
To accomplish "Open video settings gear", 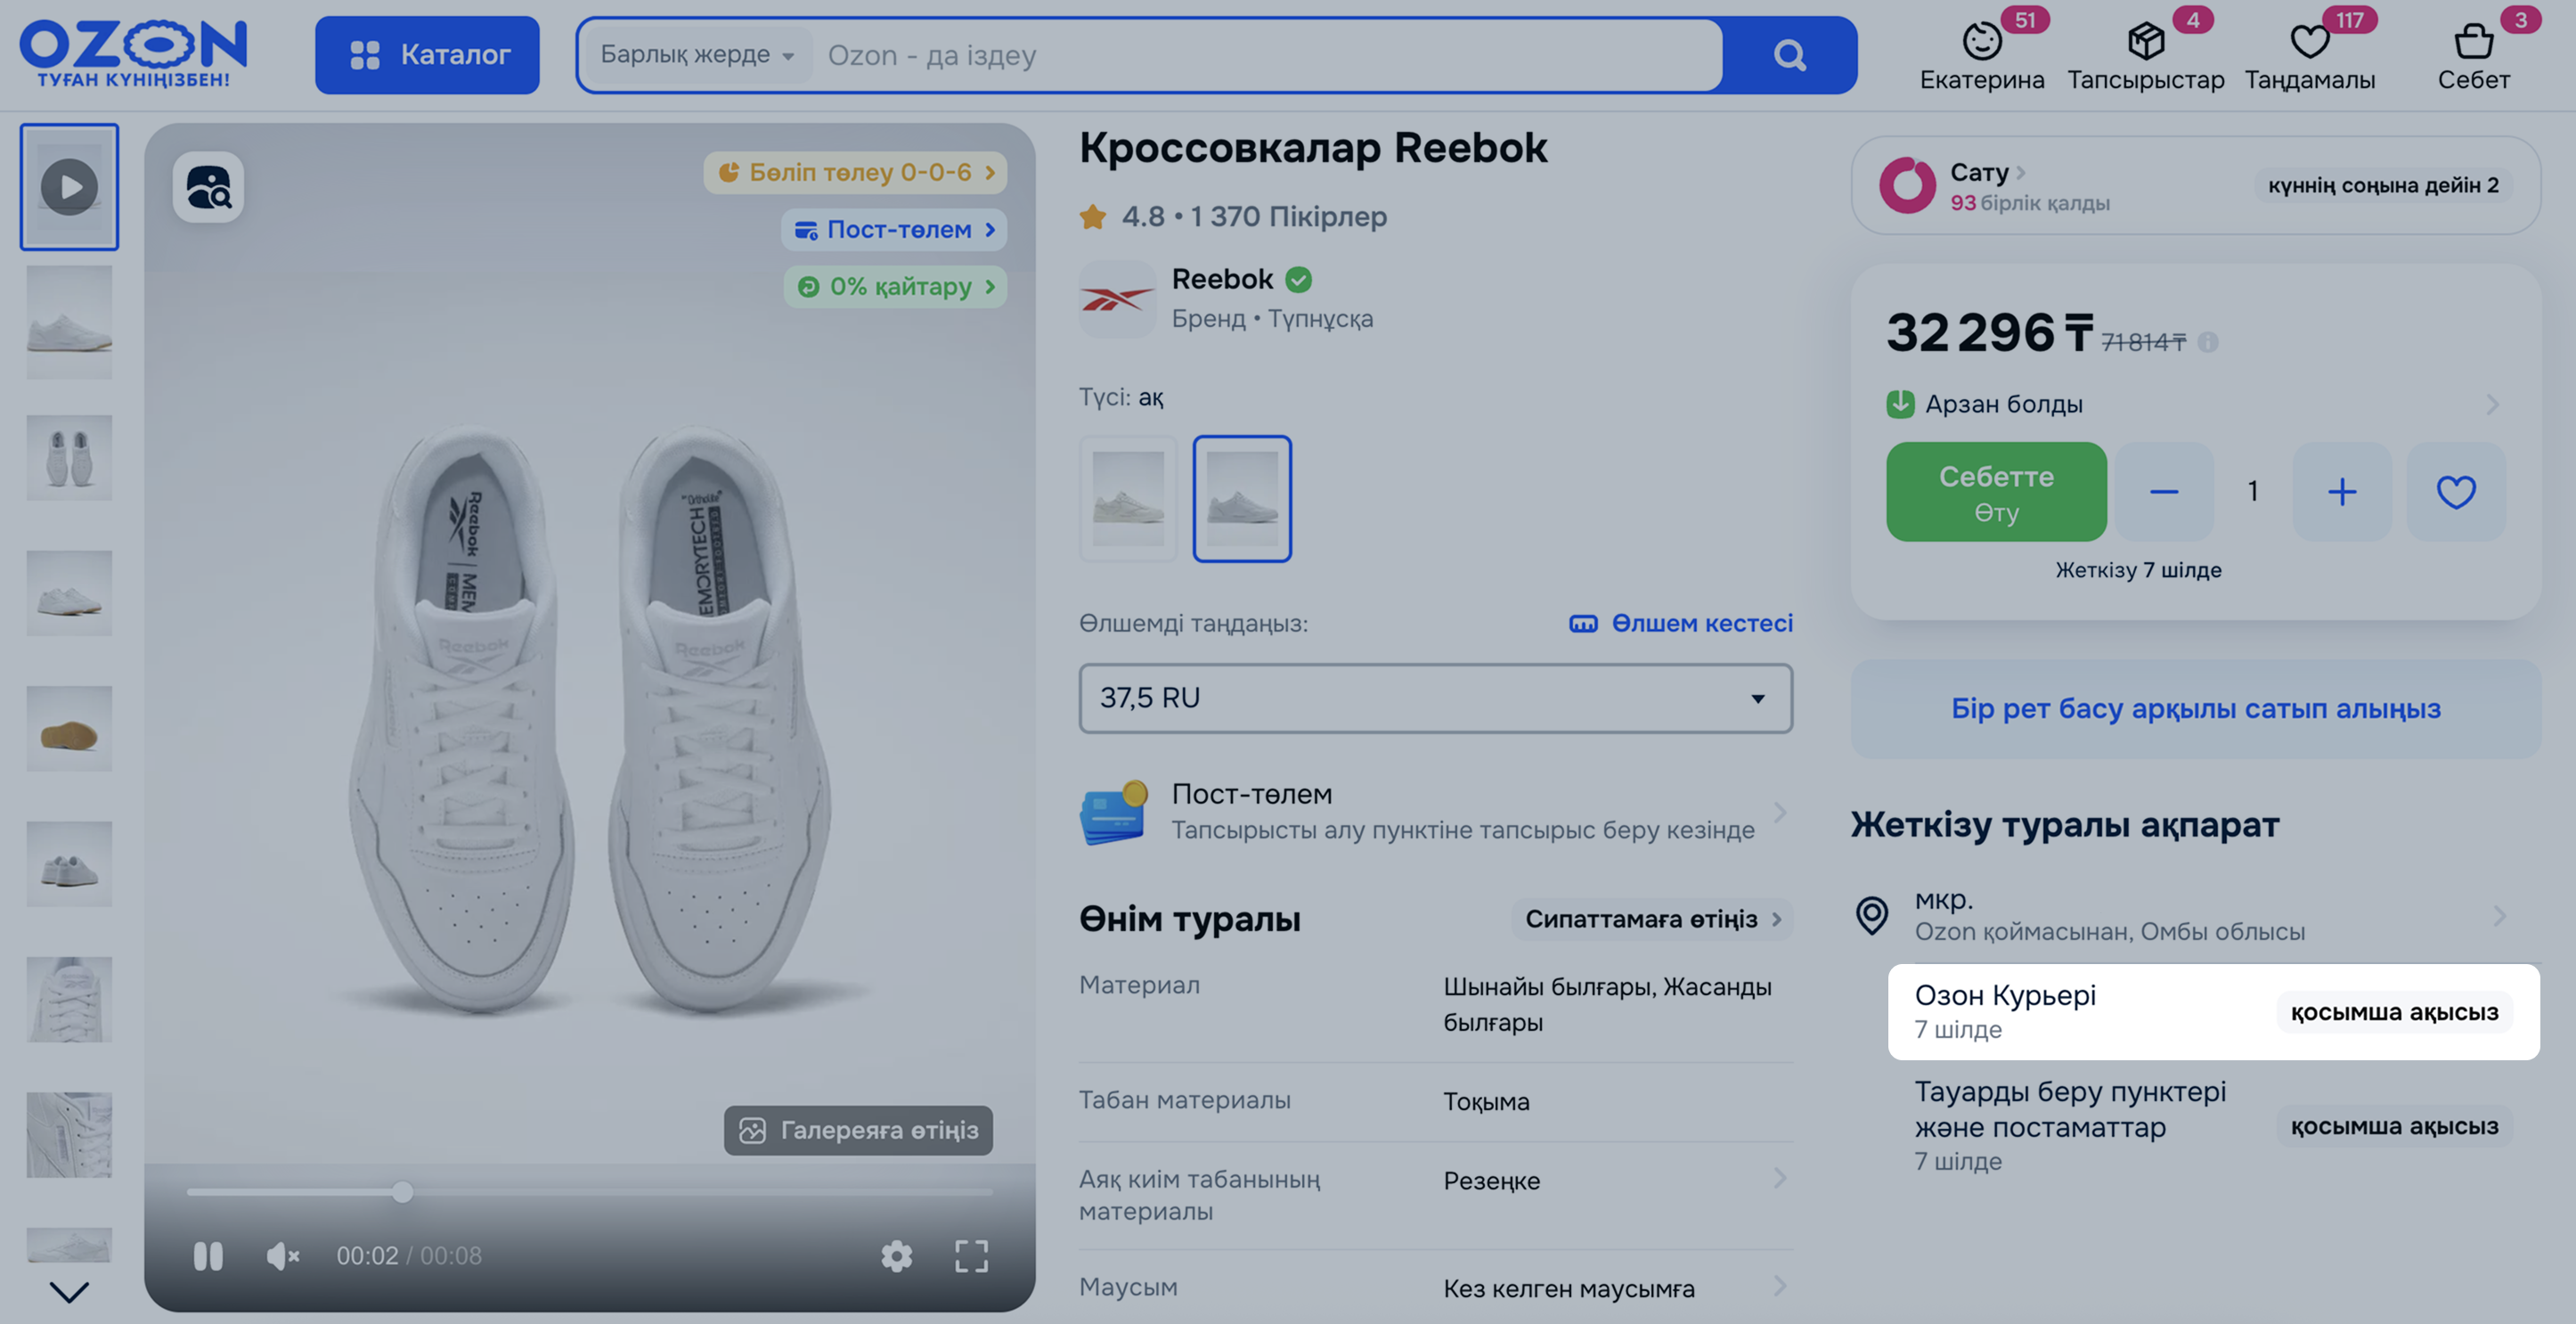I will pyautogui.click(x=896, y=1256).
